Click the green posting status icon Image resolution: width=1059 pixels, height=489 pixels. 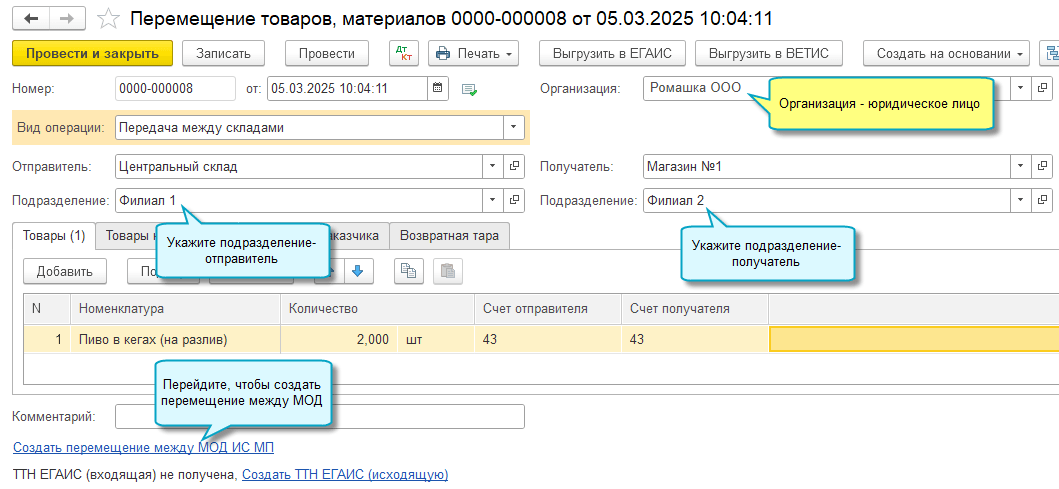[469, 90]
